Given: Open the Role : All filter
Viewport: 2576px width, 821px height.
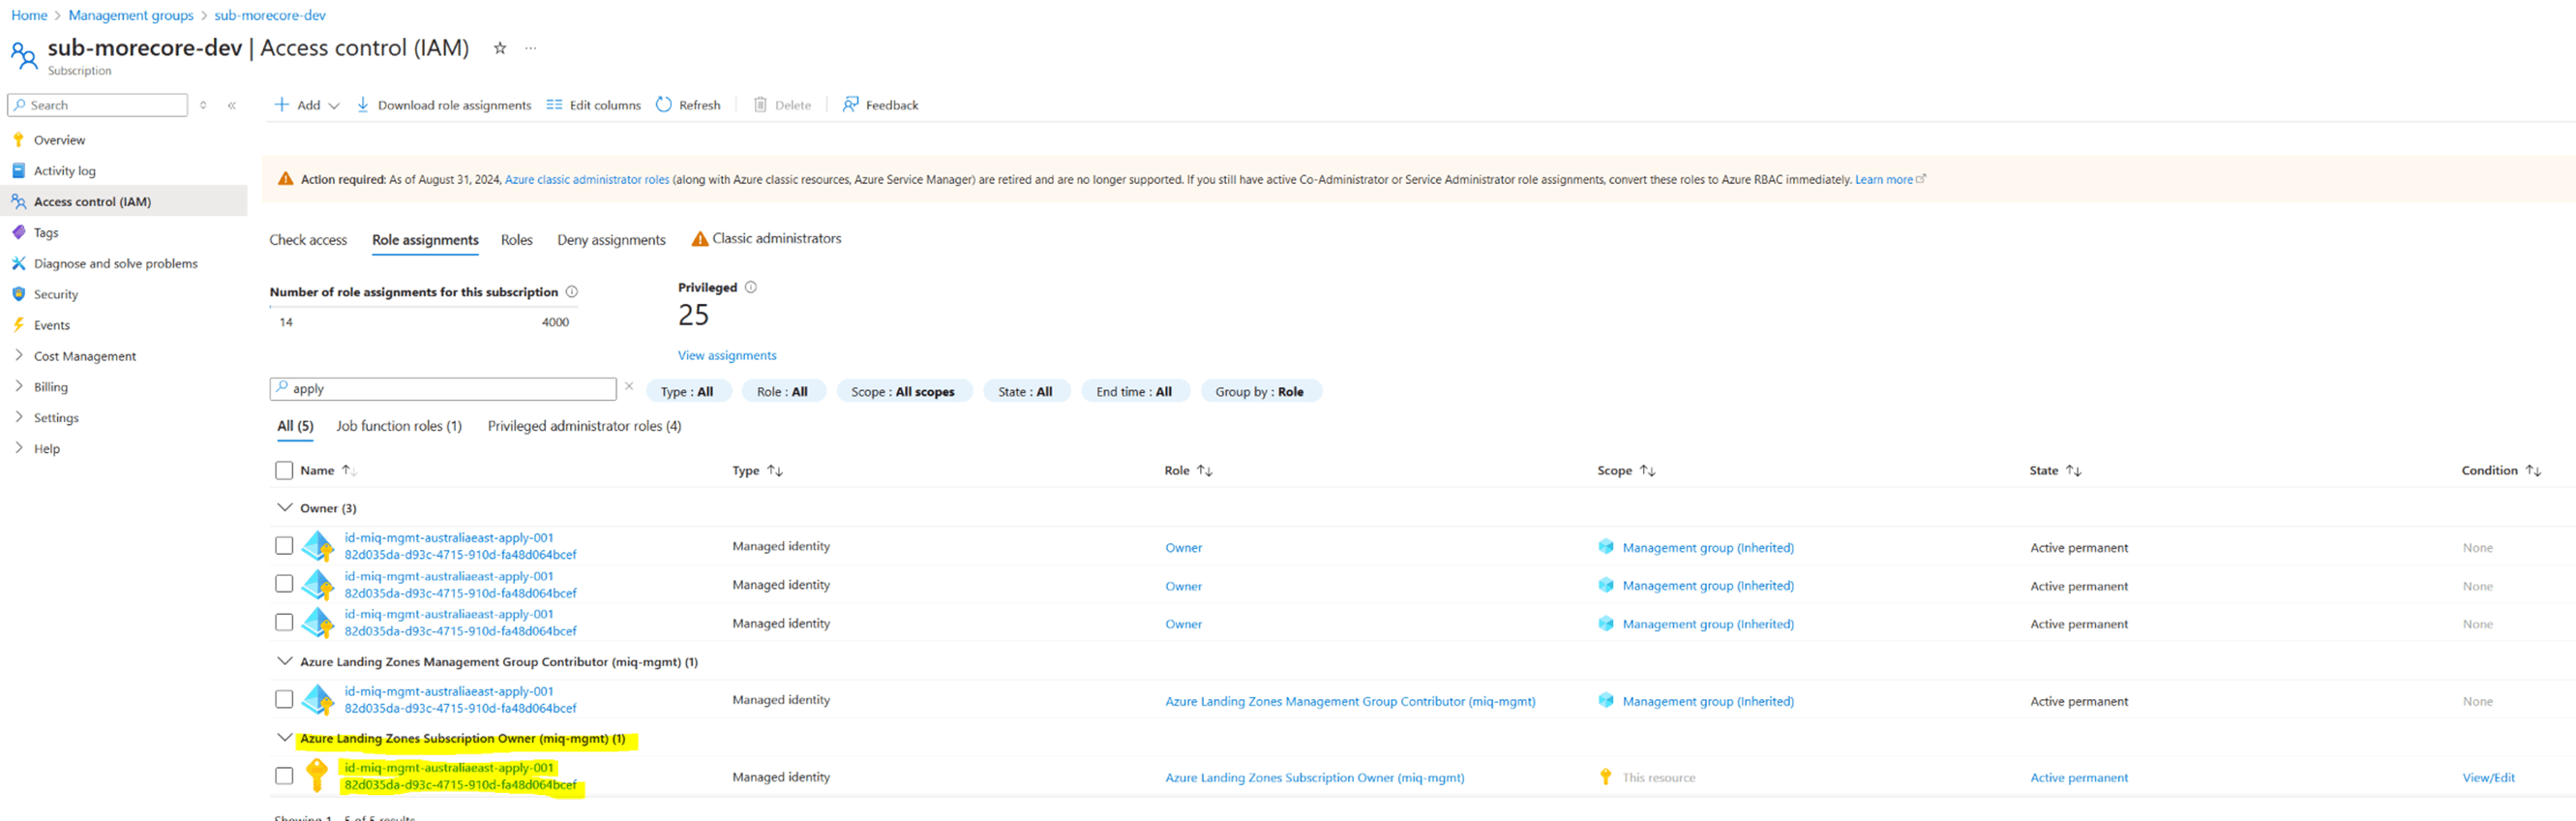Looking at the screenshot, I should (783, 391).
